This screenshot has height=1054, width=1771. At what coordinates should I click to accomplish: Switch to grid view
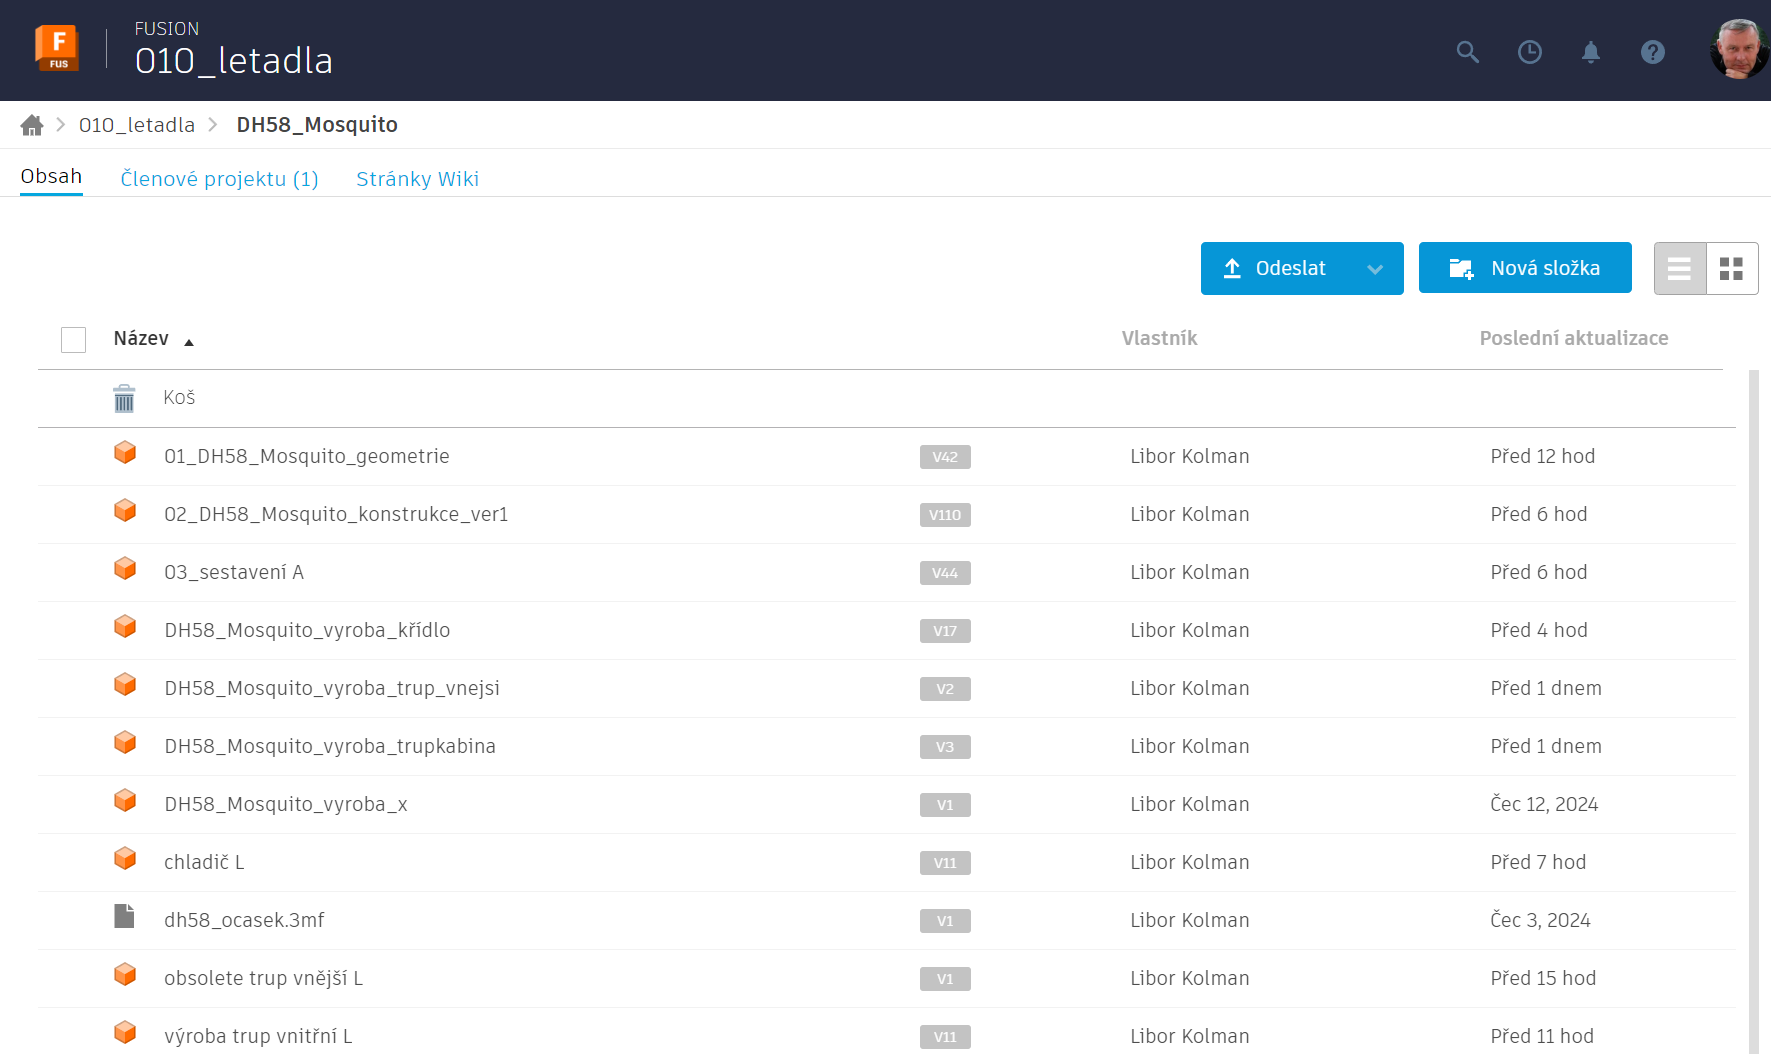tap(1731, 268)
